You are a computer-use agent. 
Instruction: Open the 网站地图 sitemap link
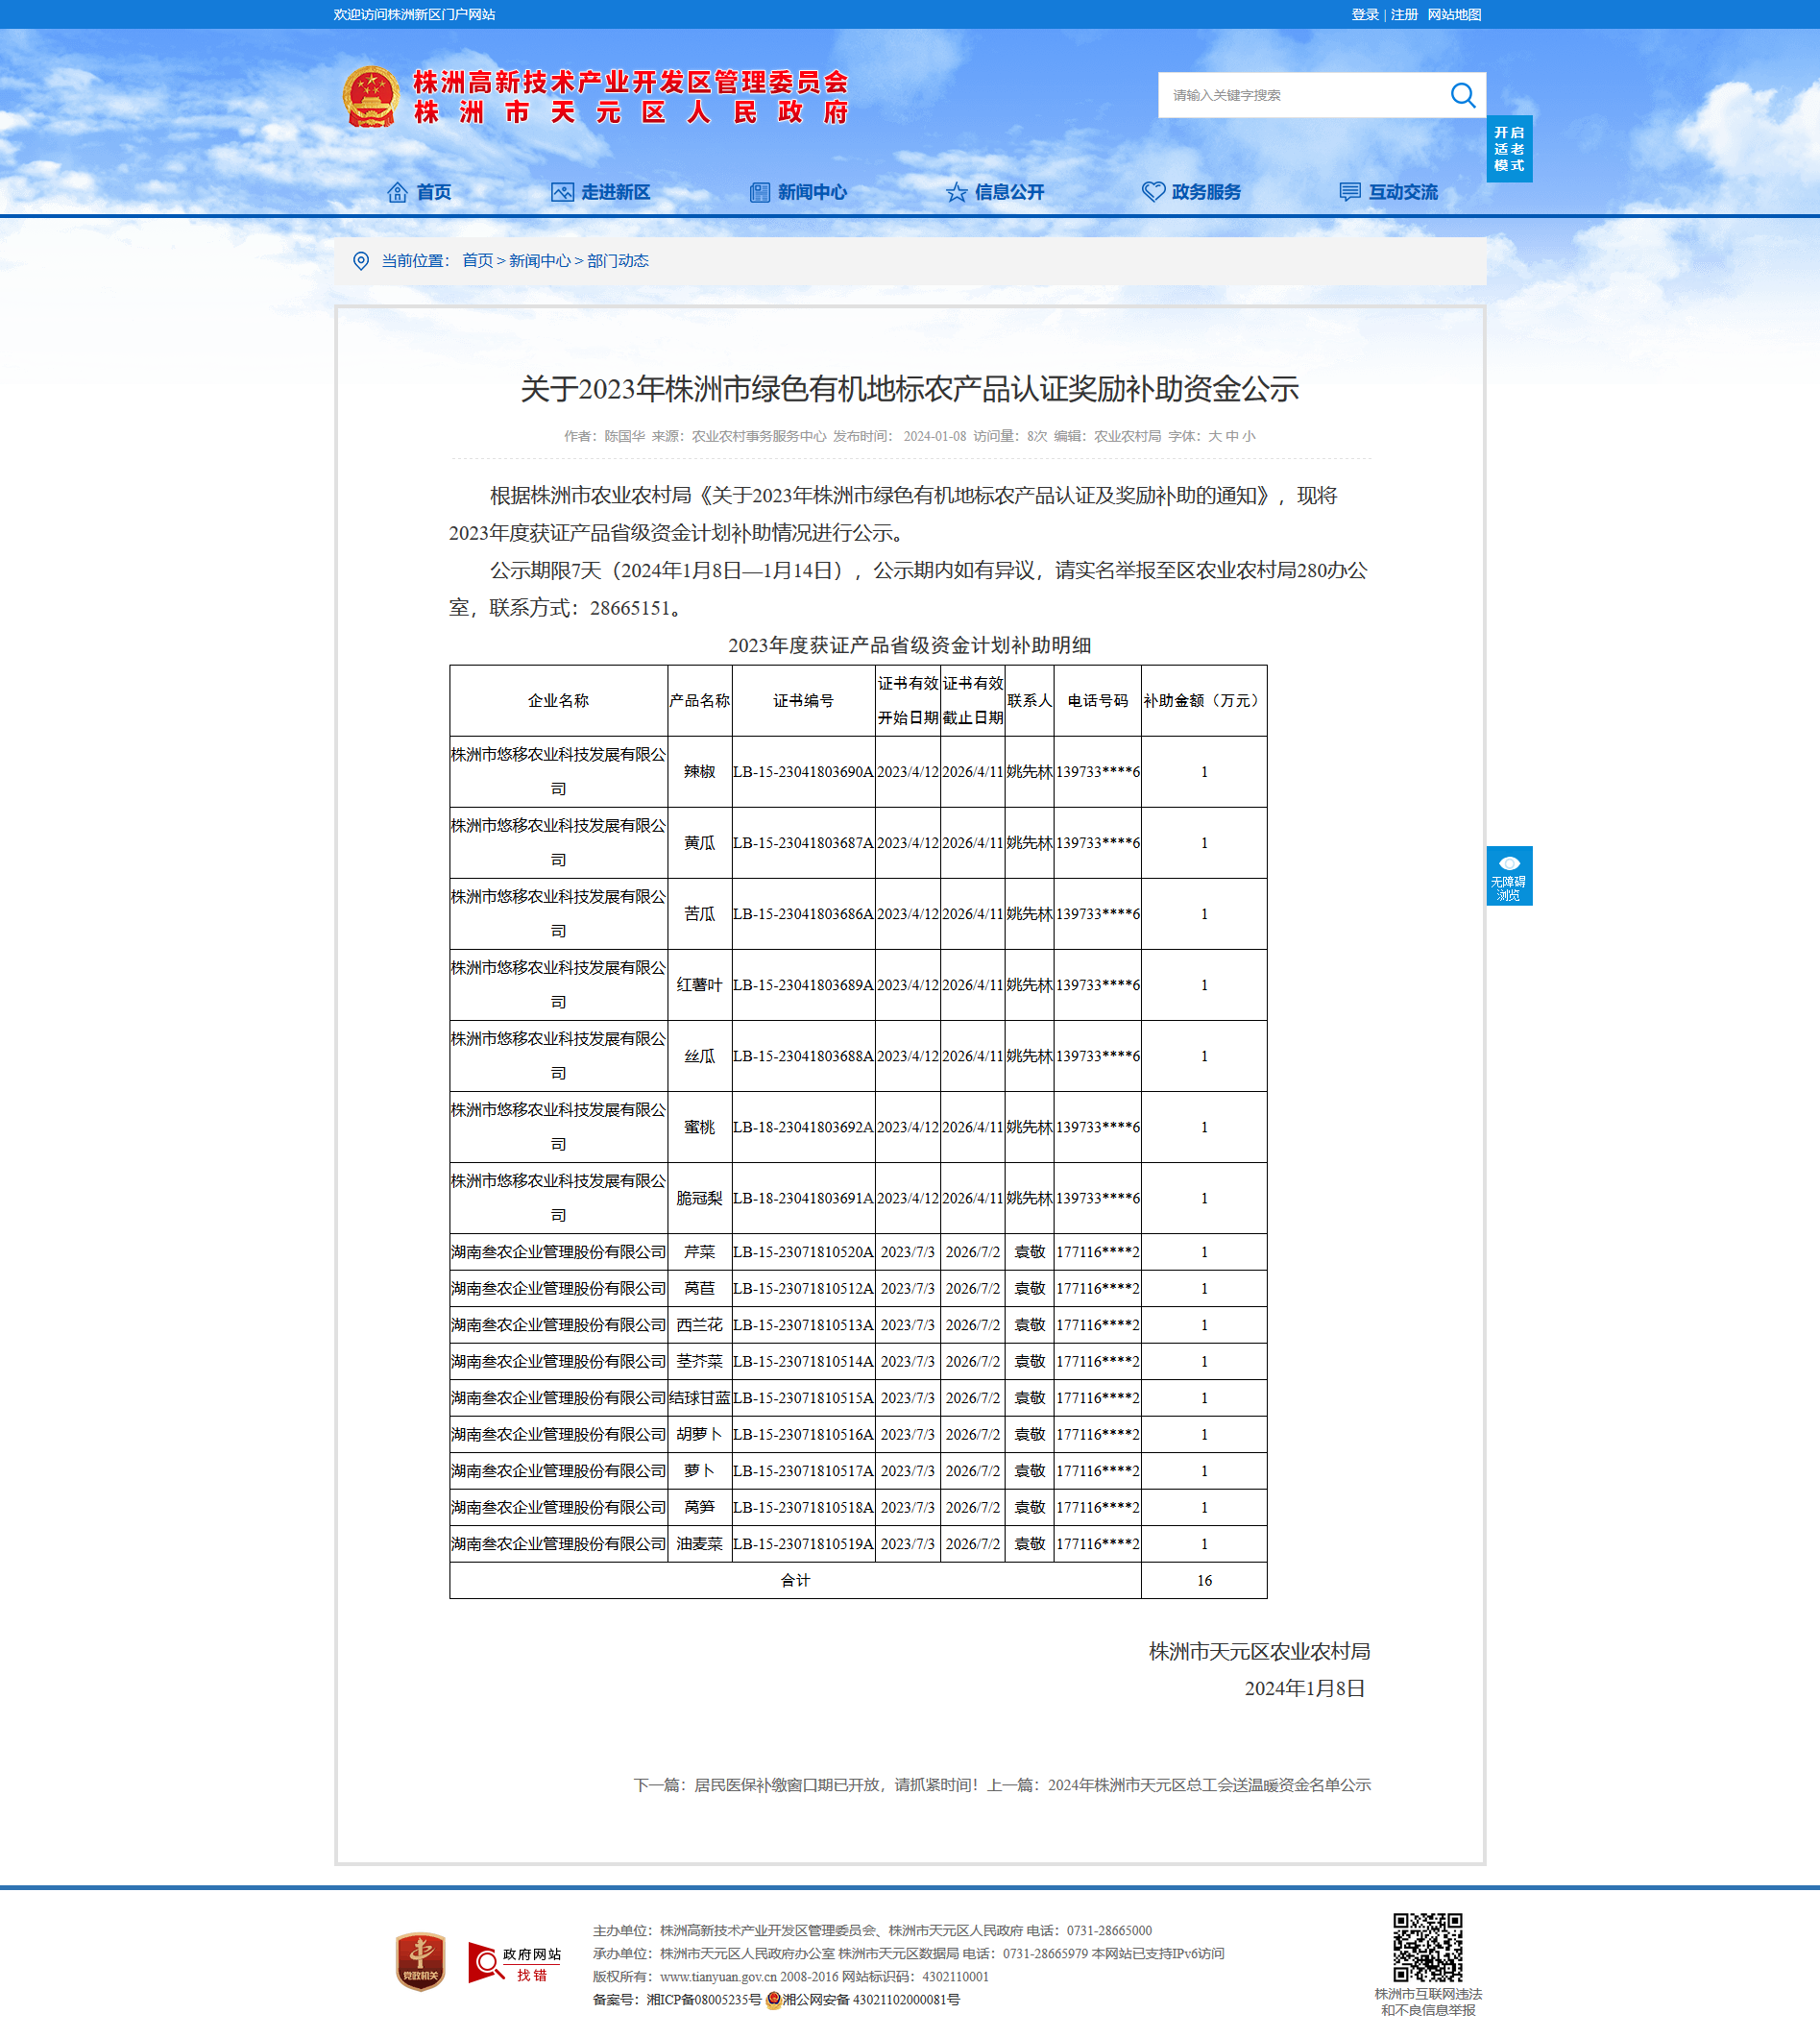click(x=1454, y=15)
